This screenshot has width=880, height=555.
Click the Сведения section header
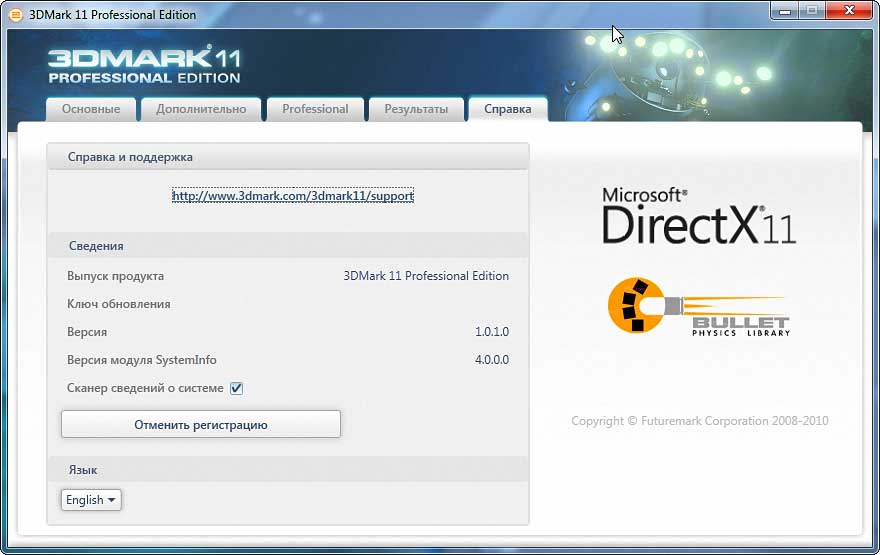click(96, 245)
